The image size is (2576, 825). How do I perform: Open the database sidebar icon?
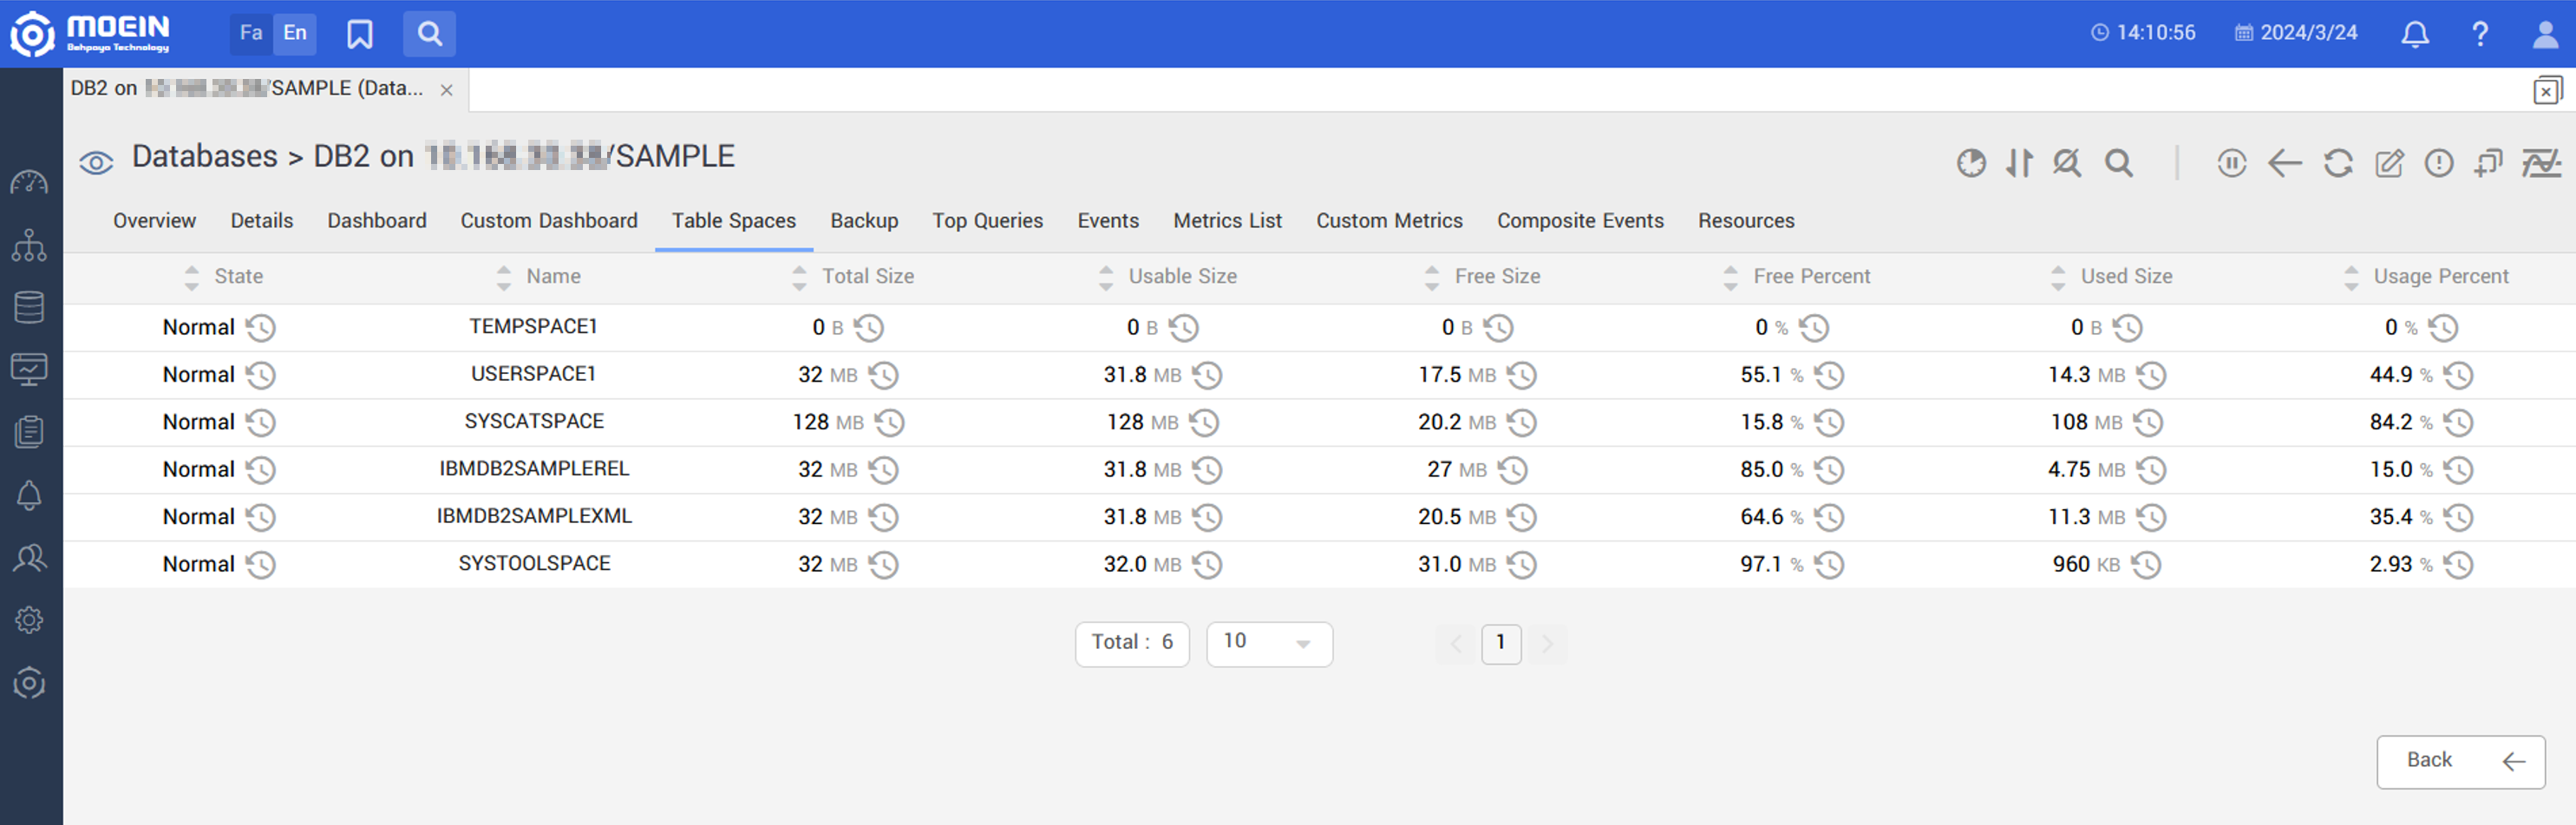[29, 307]
